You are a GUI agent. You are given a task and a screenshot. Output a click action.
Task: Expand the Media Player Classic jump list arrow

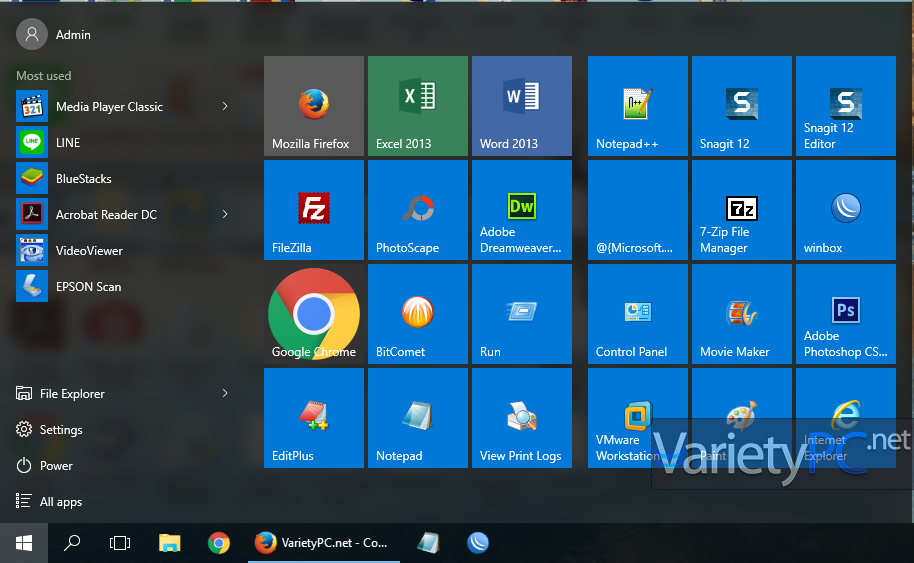(x=225, y=106)
